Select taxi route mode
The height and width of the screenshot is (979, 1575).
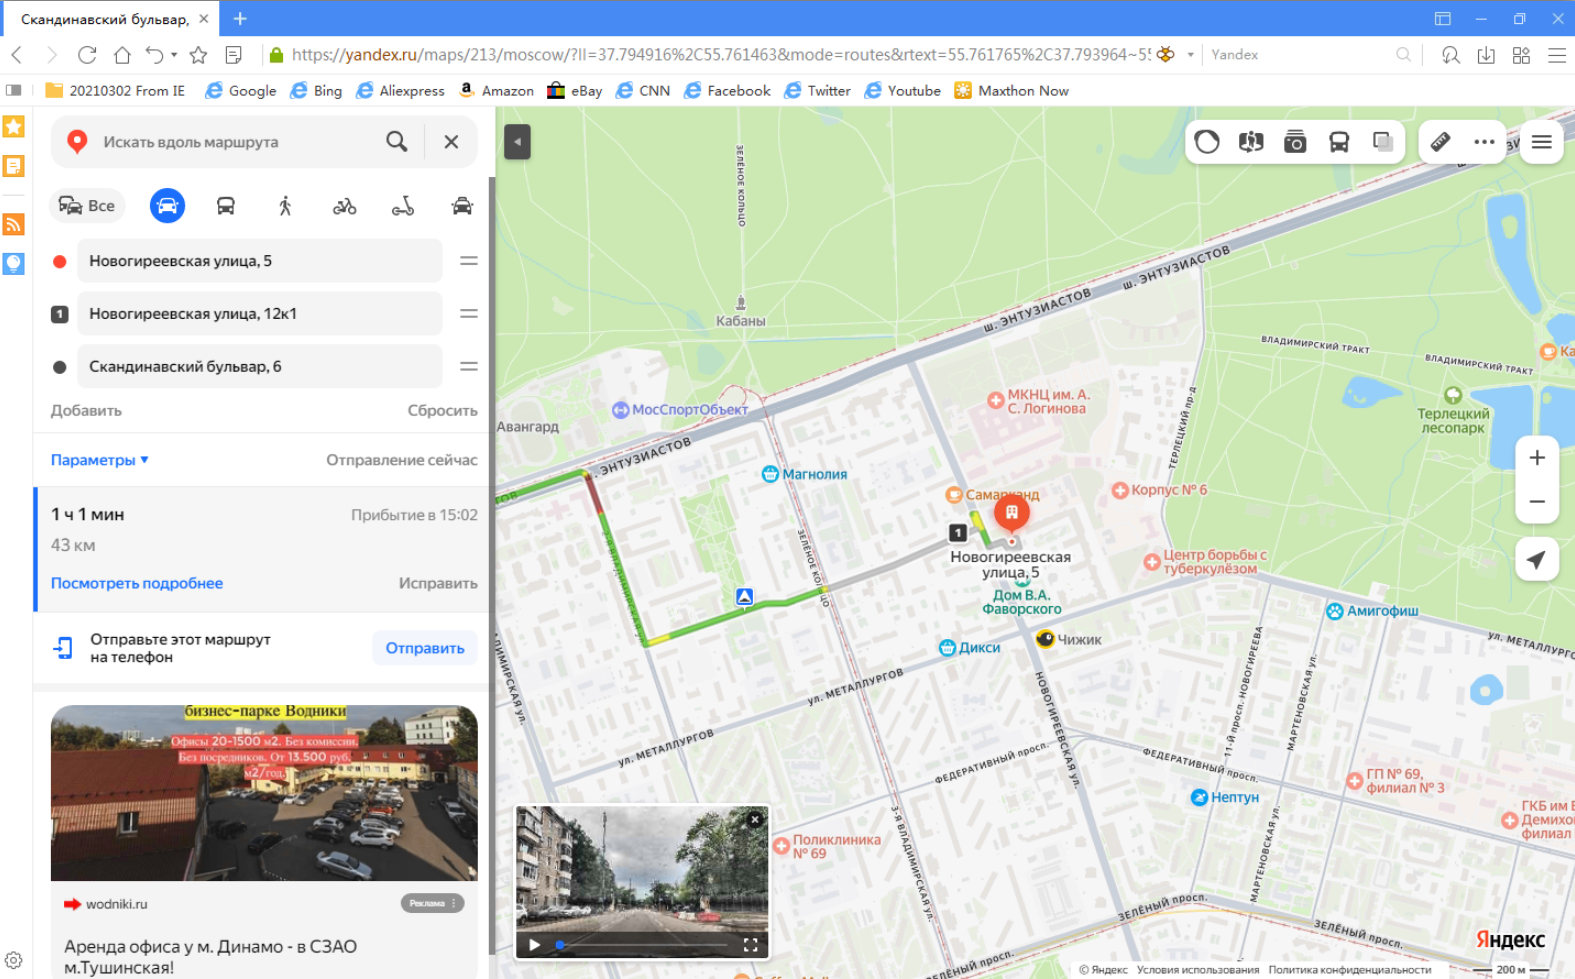tap(462, 206)
